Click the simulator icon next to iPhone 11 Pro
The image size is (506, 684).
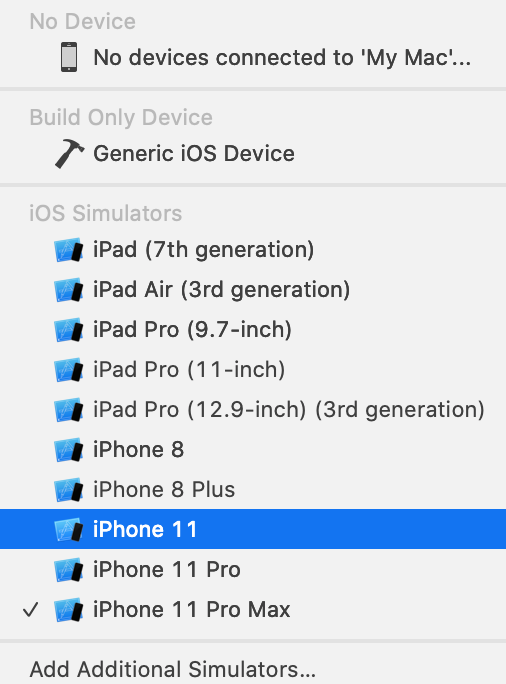pyautogui.click(x=68, y=570)
